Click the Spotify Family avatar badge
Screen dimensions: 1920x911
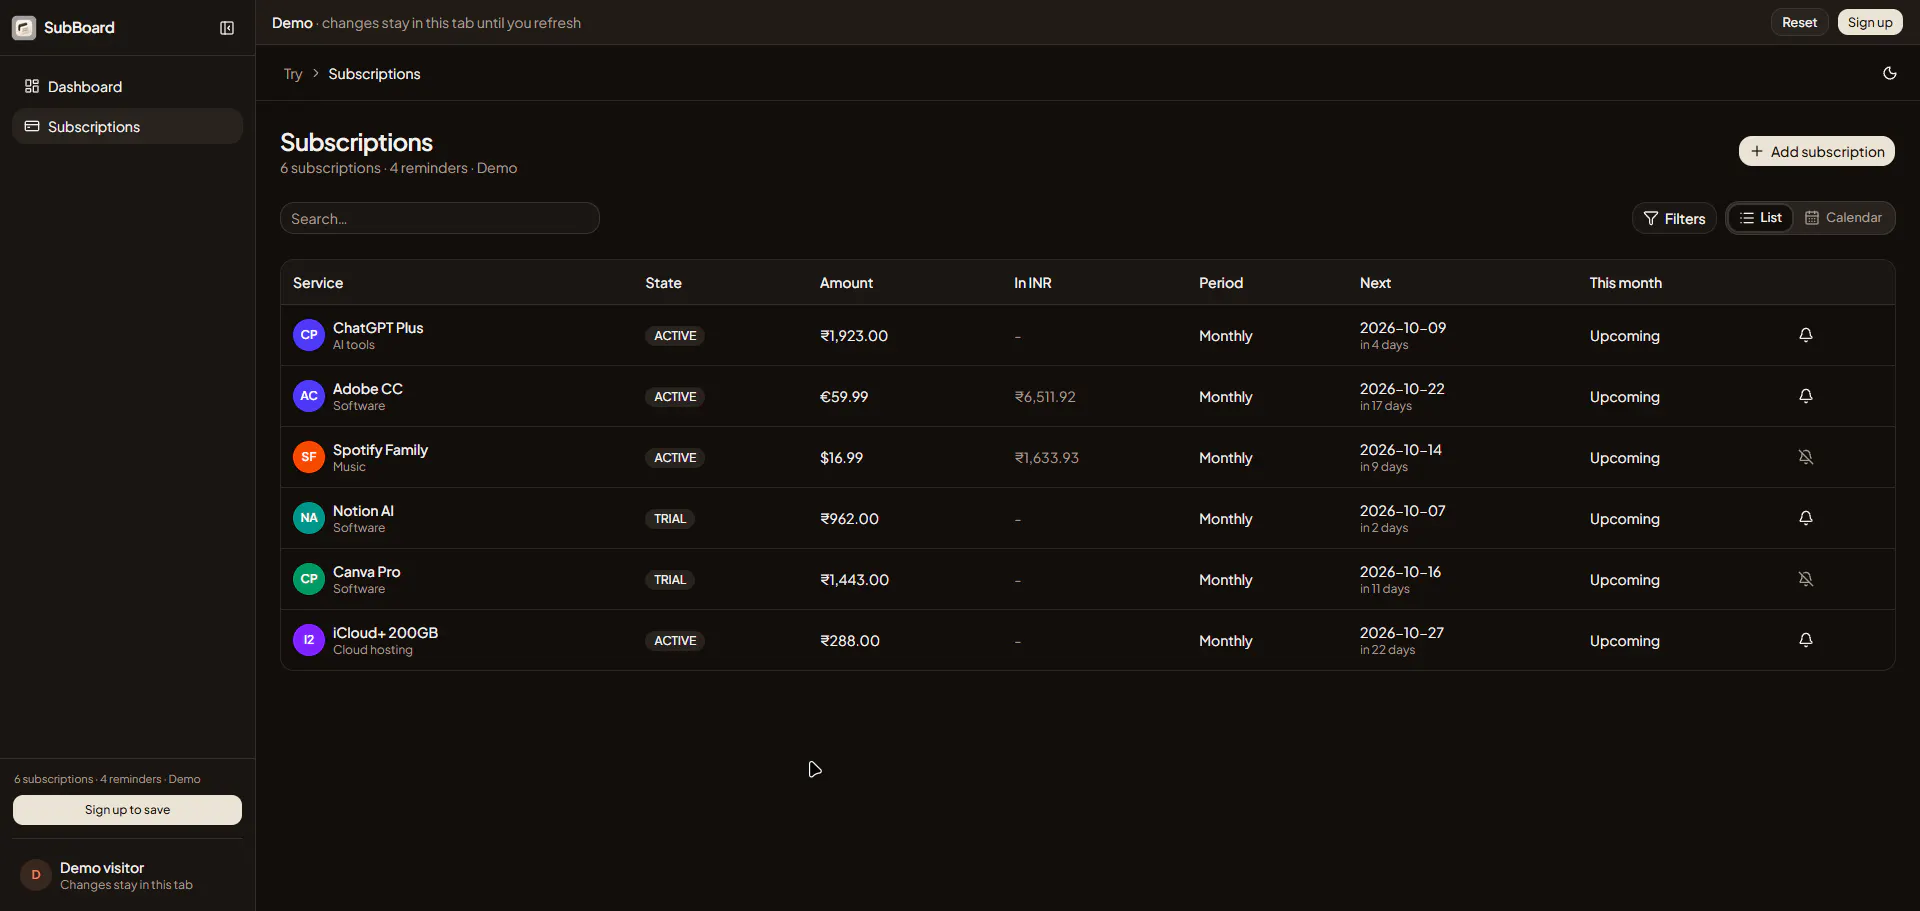pyautogui.click(x=309, y=457)
